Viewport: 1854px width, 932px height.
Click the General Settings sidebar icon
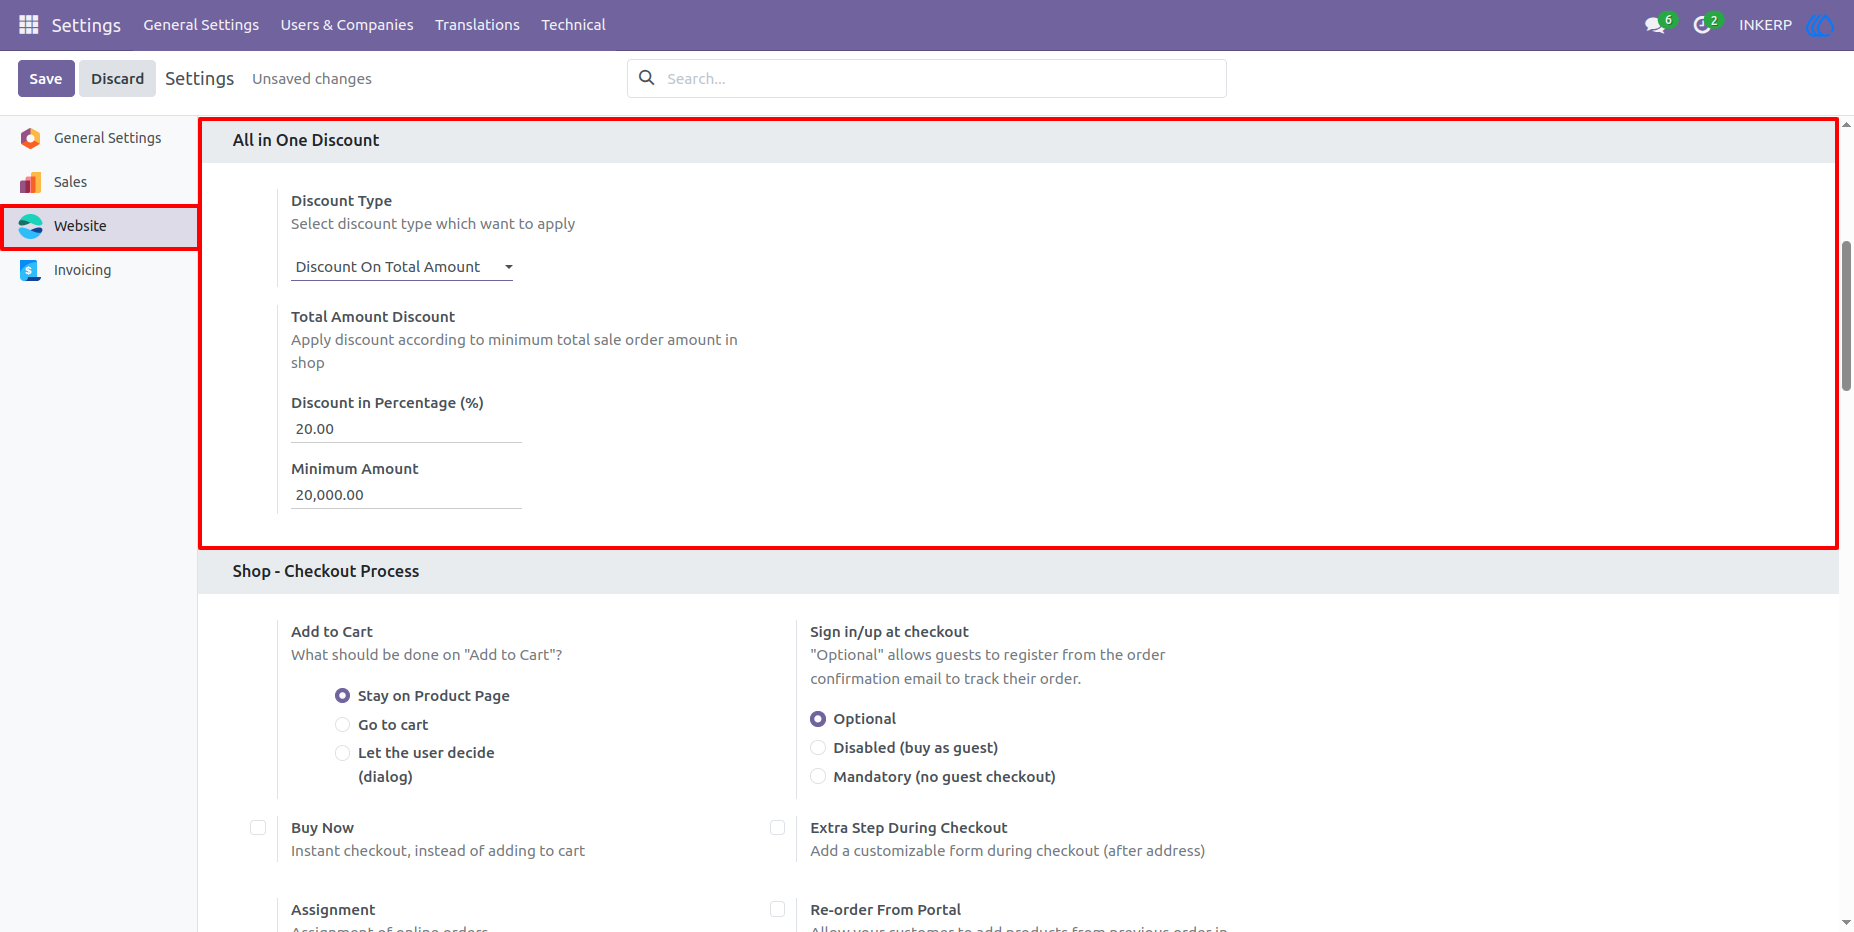[x=31, y=138]
